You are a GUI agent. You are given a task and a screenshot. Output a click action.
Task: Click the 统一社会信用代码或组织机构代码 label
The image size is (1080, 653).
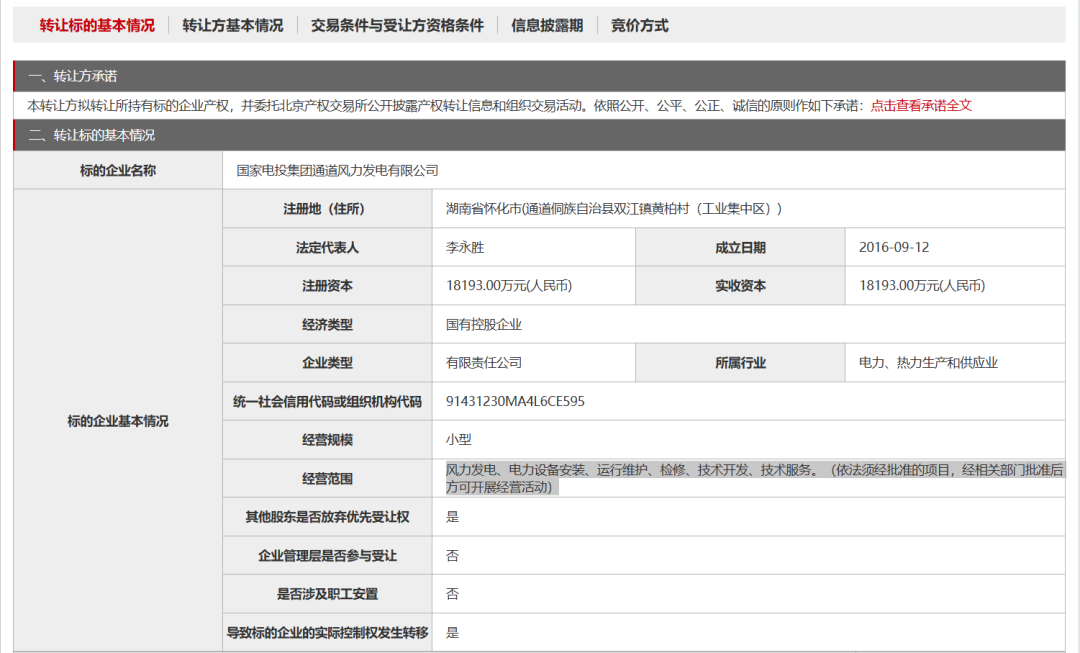[327, 401]
